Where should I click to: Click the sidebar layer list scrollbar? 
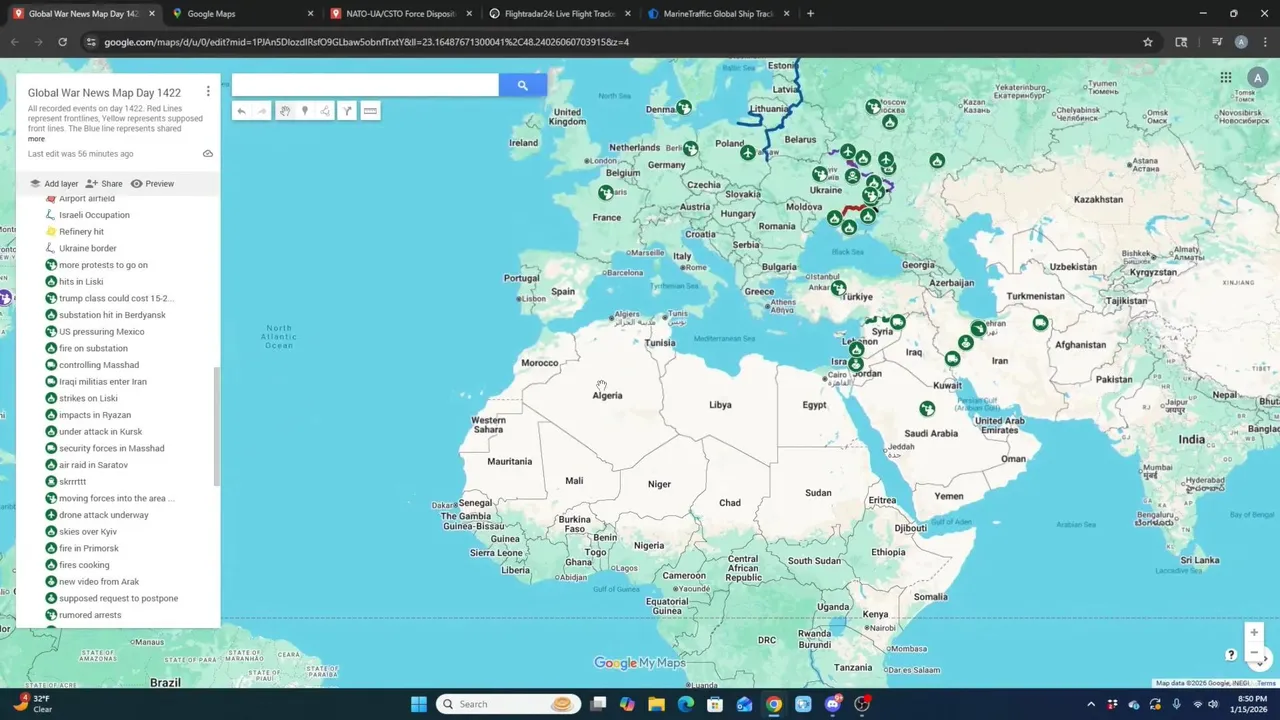[x=216, y=427]
